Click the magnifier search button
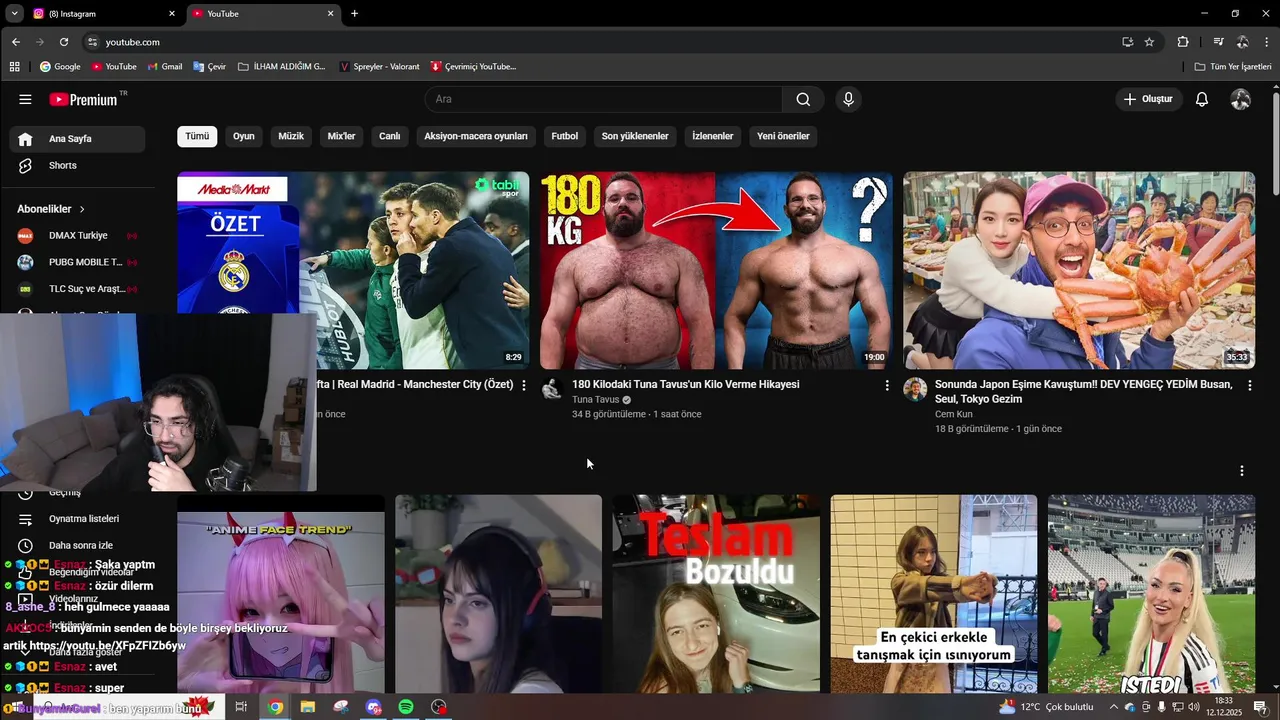This screenshot has height=720, width=1280. coord(803,99)
